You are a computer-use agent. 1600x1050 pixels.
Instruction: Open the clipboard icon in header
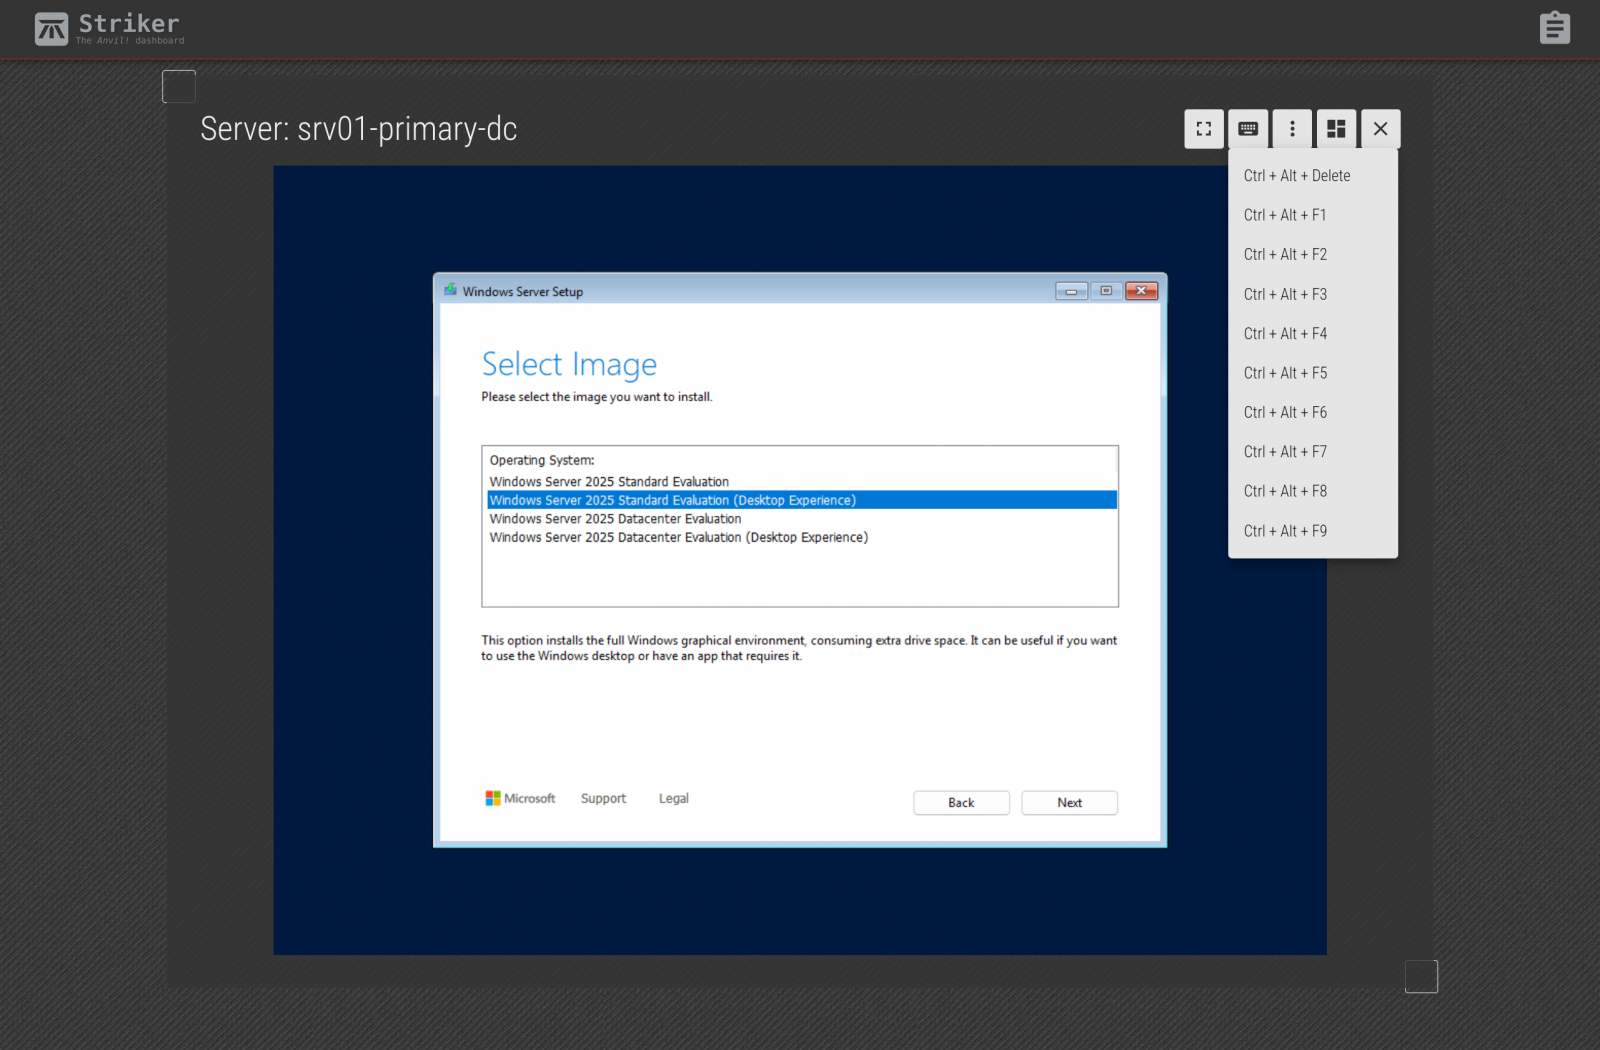pos(1554,28)
